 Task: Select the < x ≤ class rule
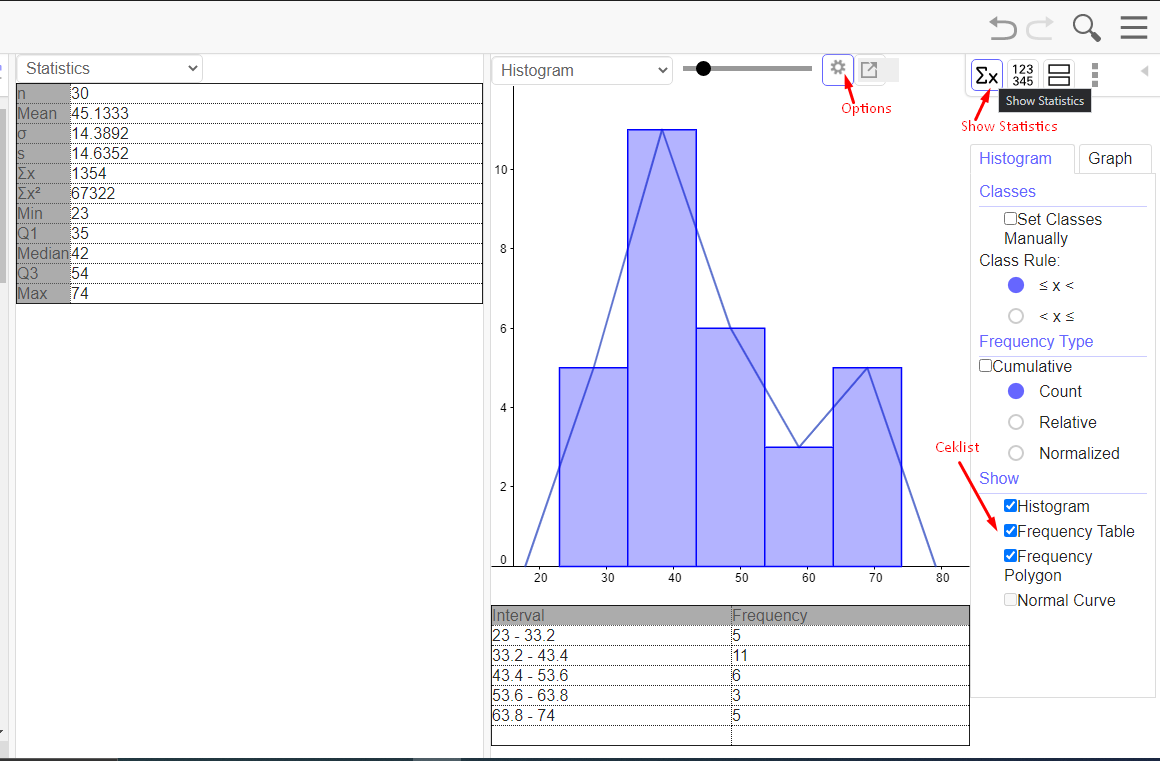point(1016,316)
